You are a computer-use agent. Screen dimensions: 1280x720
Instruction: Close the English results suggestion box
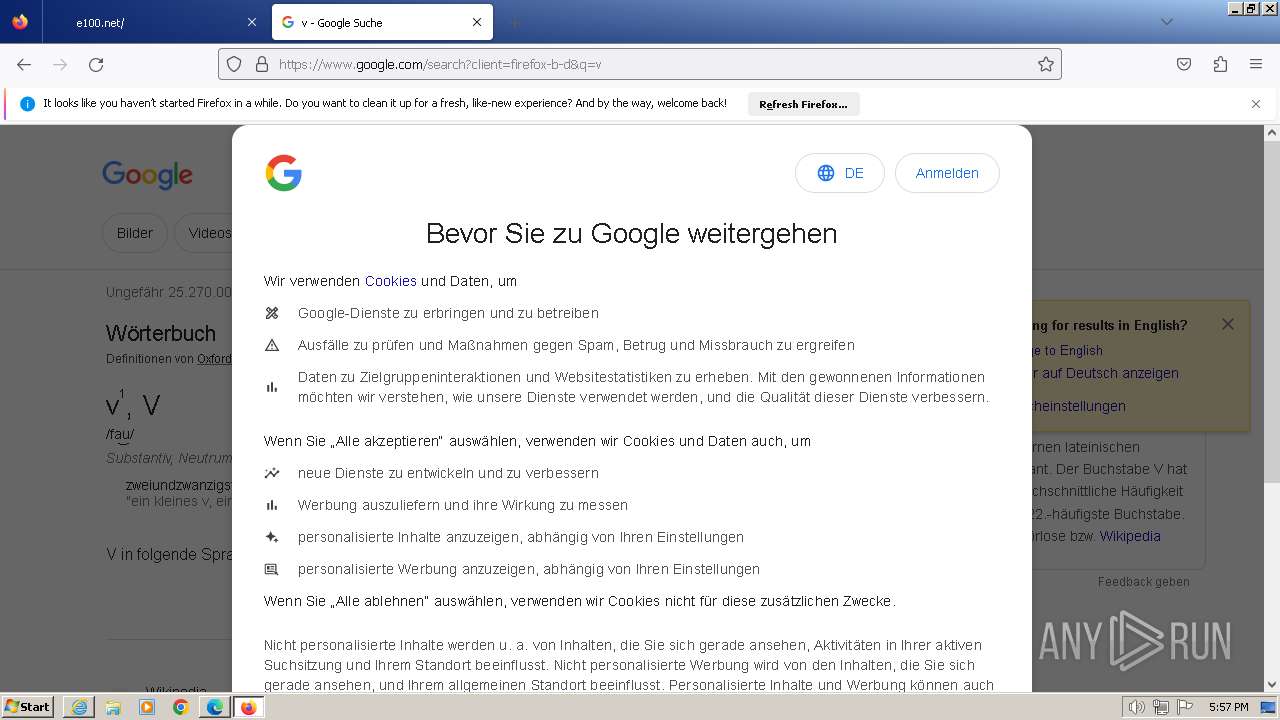pyautogui.click(x=1228, y=324)
